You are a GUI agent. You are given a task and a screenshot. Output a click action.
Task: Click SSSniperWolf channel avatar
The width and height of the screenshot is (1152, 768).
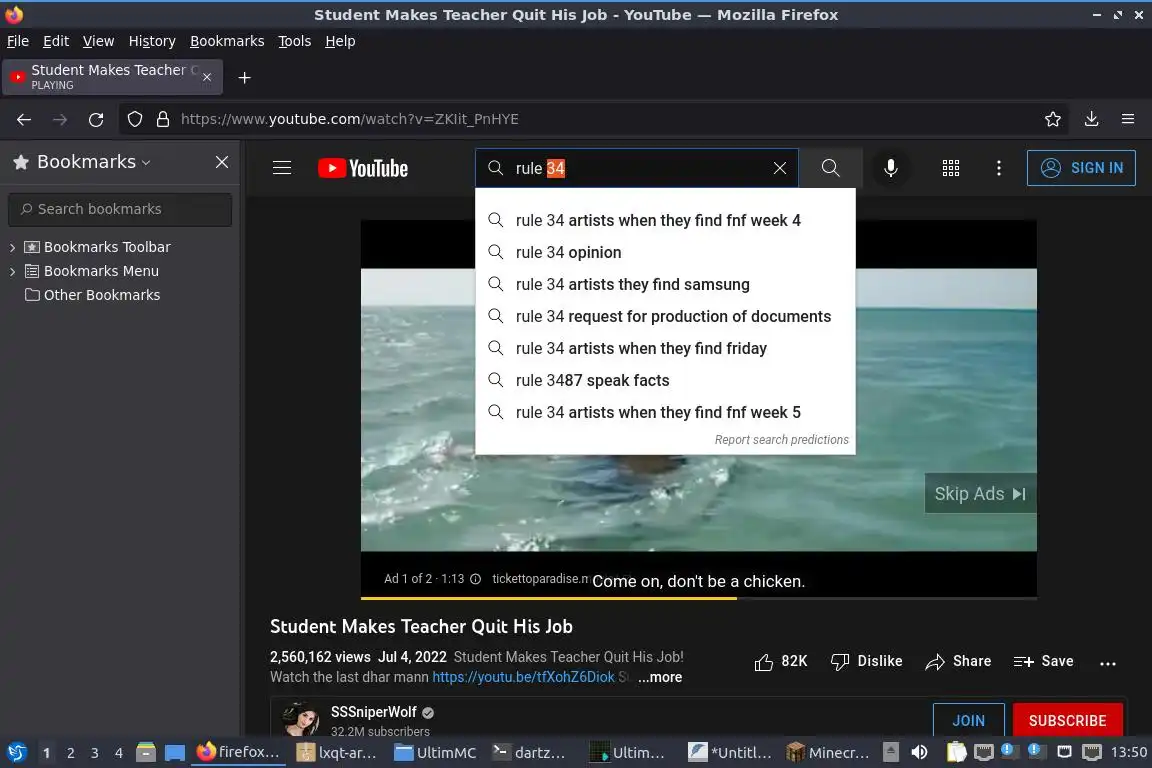point(300,719)
